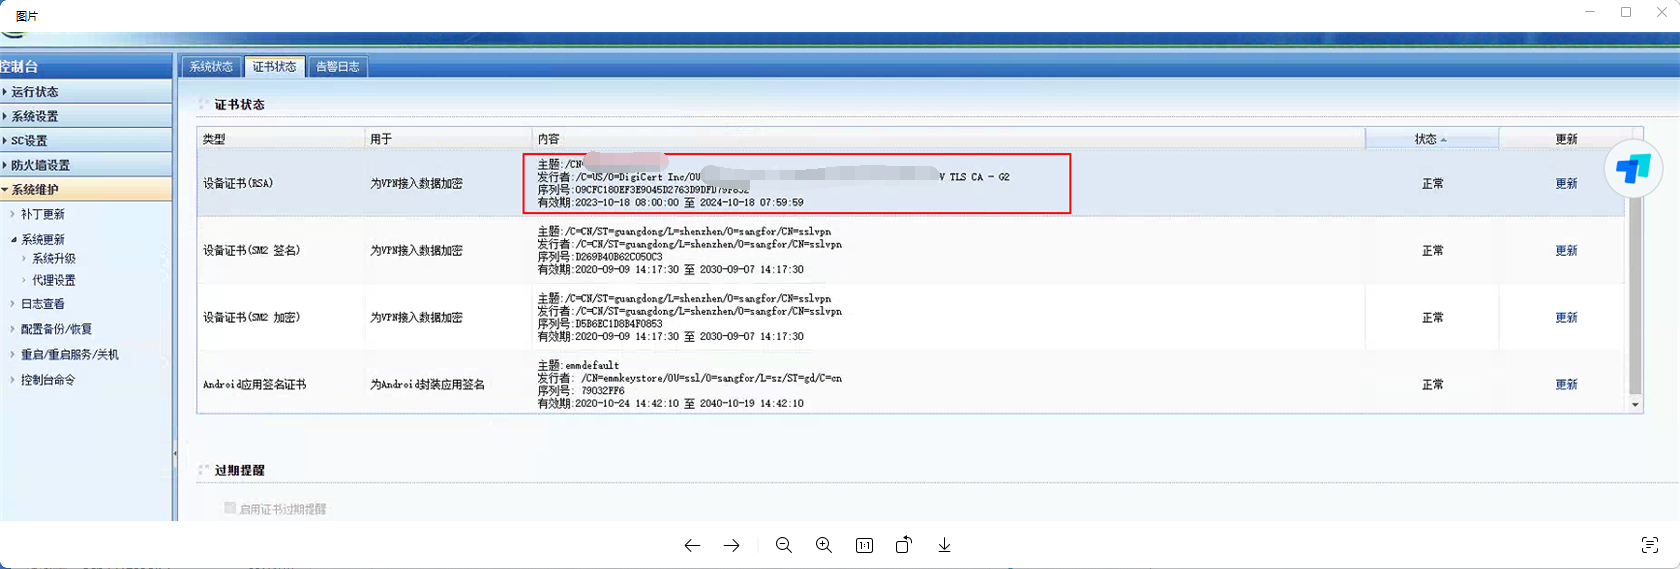This screenshot has height=569, width=1680.
Task: Click the certificate table scrollbar down arrow
Action: pos(1635,405)
